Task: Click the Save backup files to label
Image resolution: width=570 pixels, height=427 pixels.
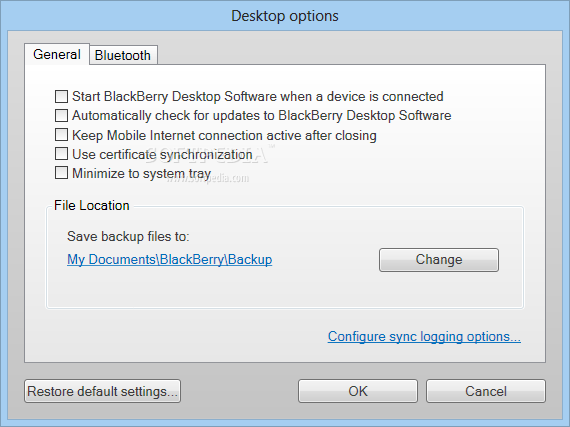Action: coord(128,237)
